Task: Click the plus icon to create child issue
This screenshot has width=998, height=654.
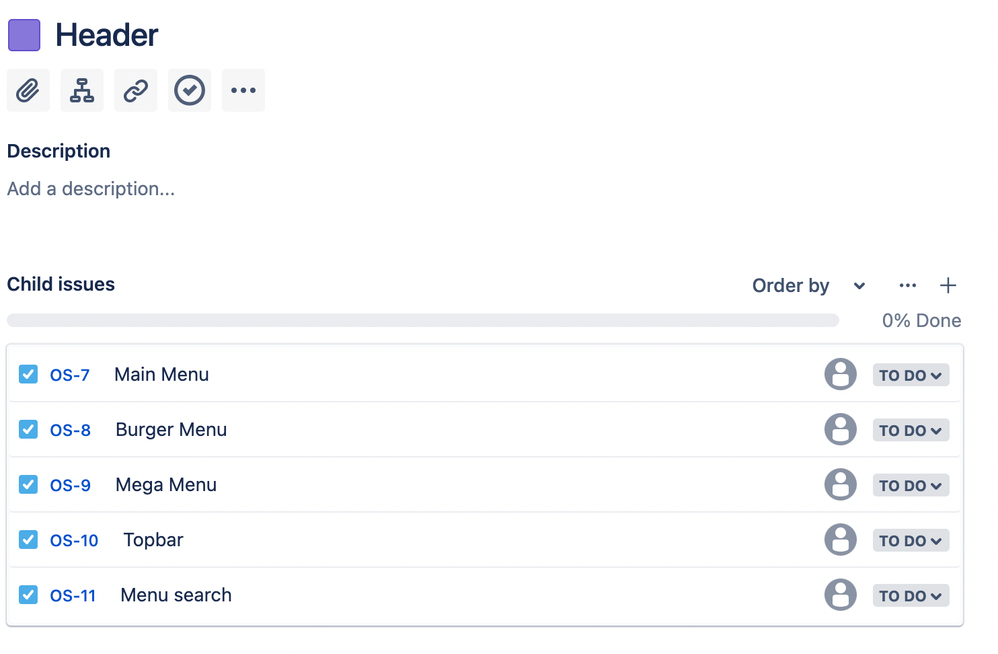Action: click(x=948, y=286)
